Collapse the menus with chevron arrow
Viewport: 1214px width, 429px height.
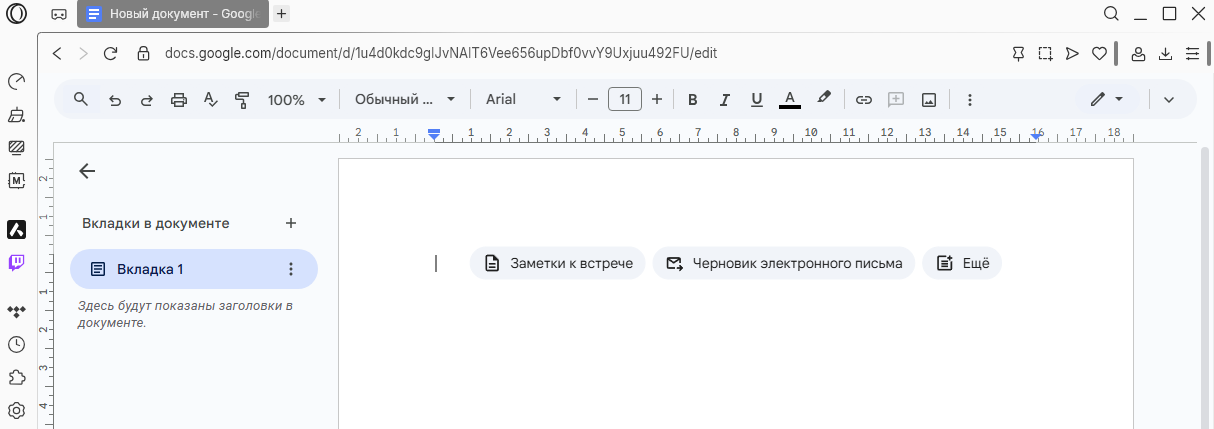pos(1168,99)
